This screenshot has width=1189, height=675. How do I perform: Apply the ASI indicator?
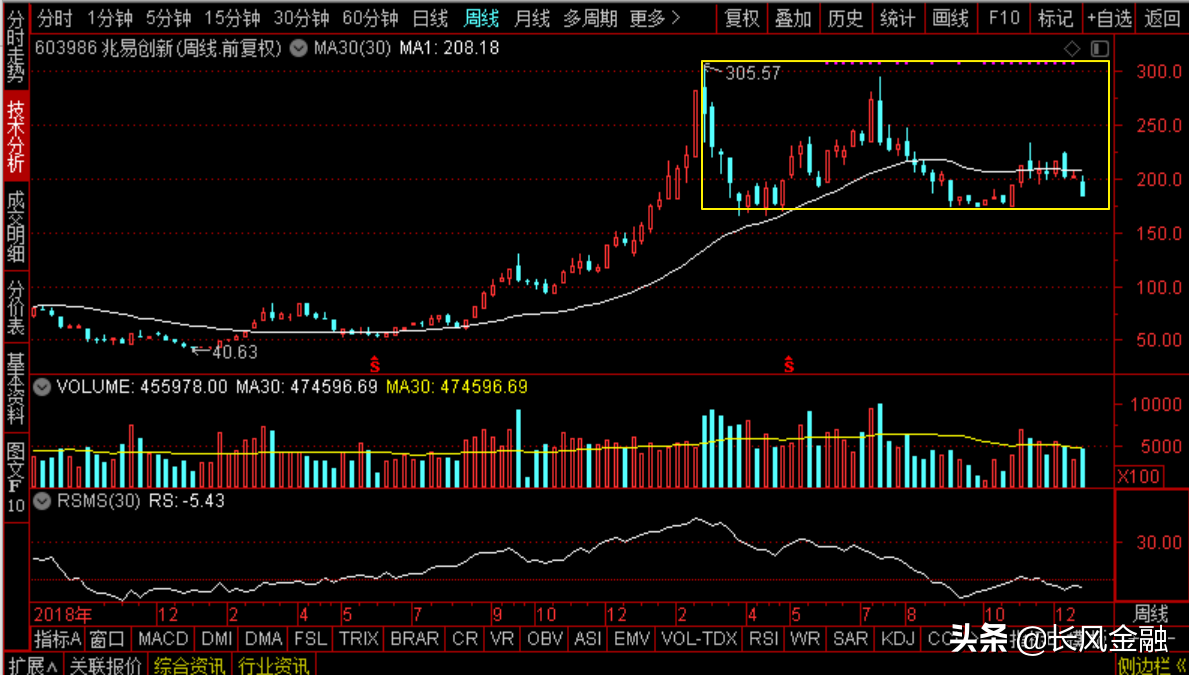click(590, 639)
